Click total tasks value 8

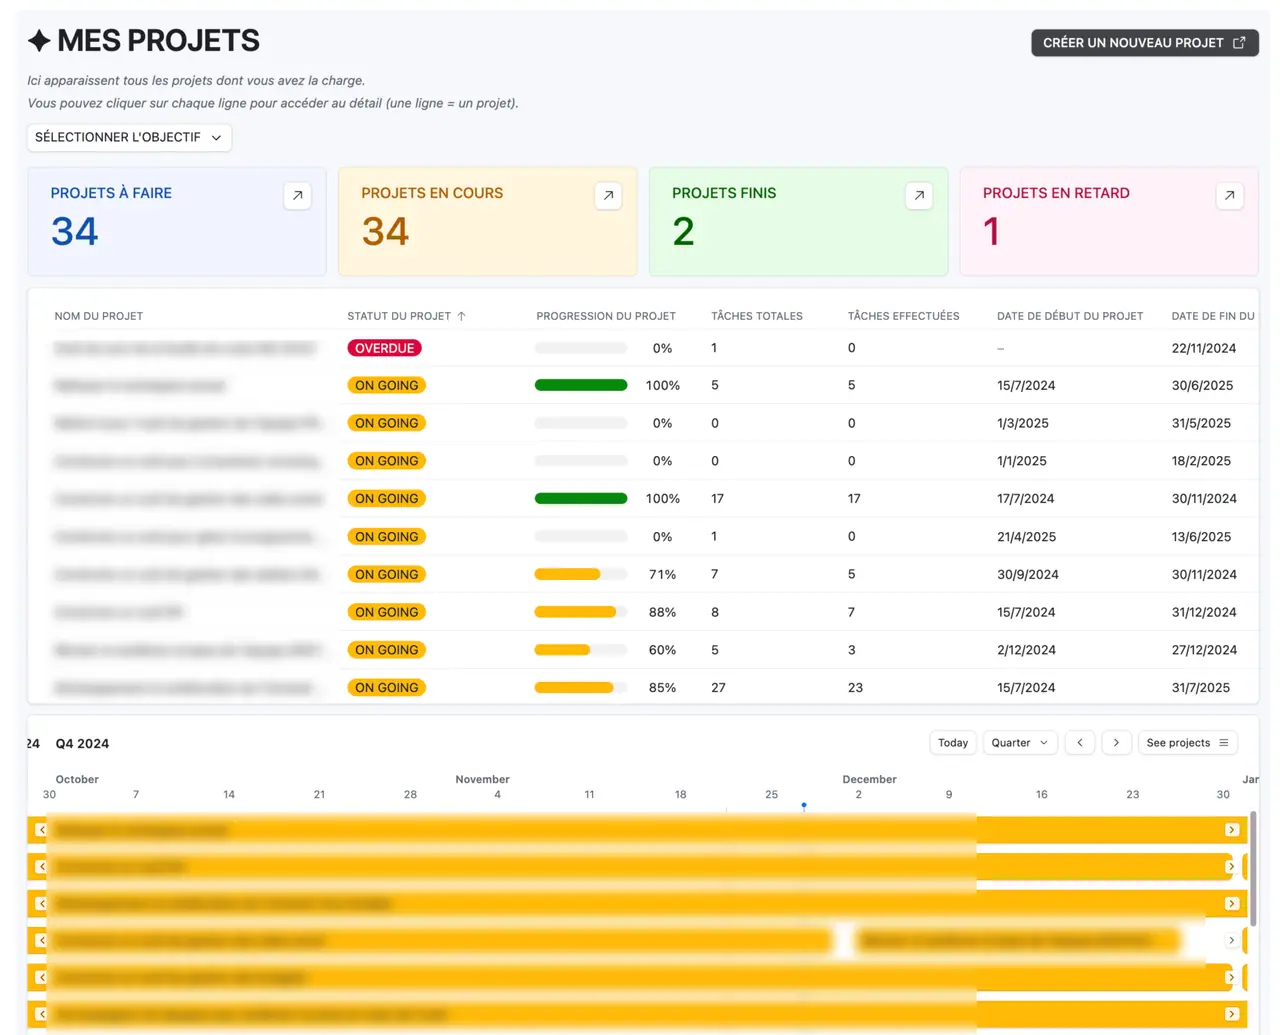[715, 612]
